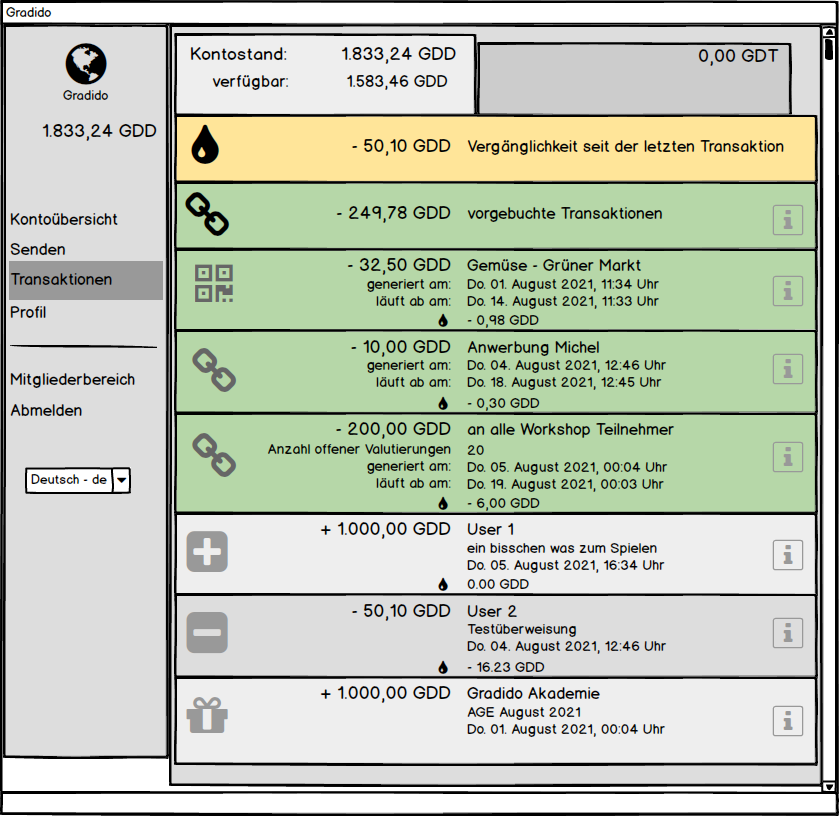Open the Mitgliederbereich link
This screenshot has width=839, height=816.
(72, 380)
